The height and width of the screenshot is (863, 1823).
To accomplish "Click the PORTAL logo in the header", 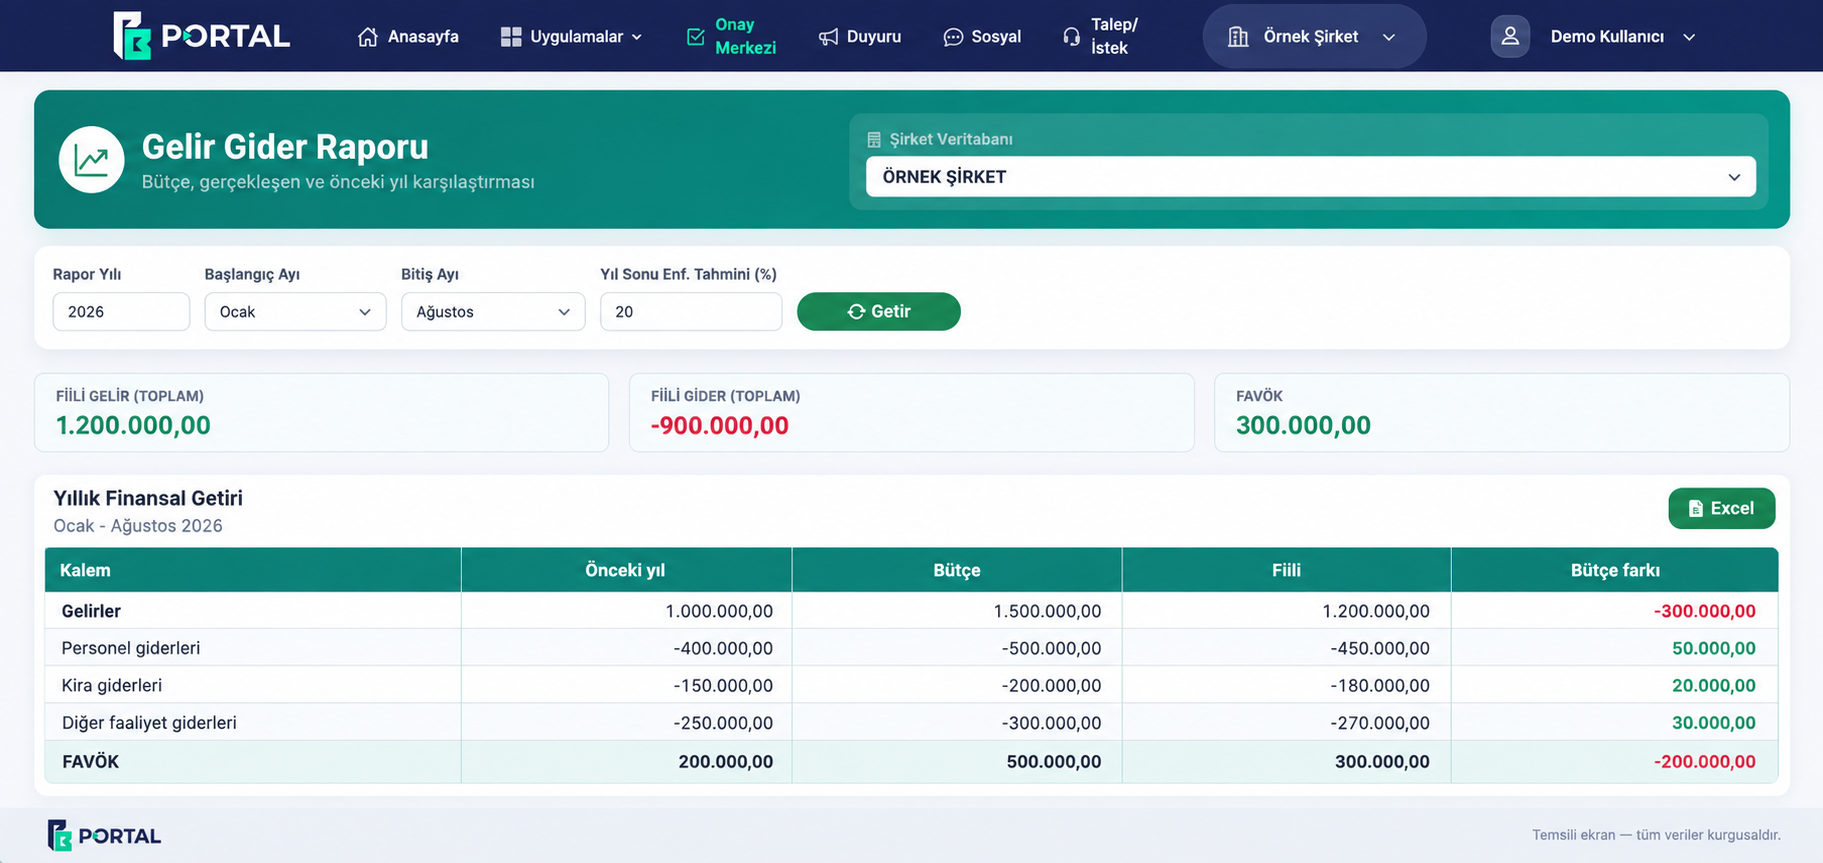I will (x=202, y=36).
